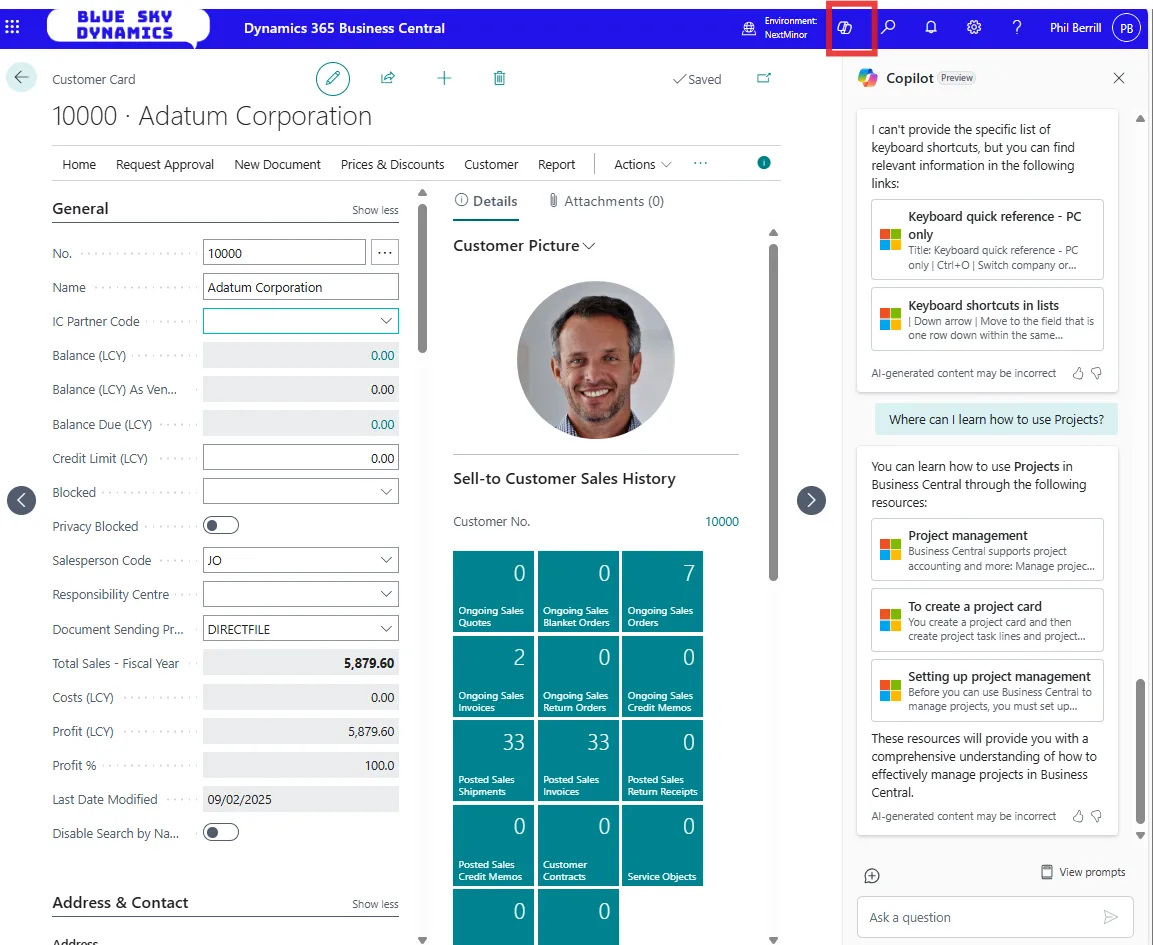Open Ongoing Sales Invoices tile

(493, 676)
